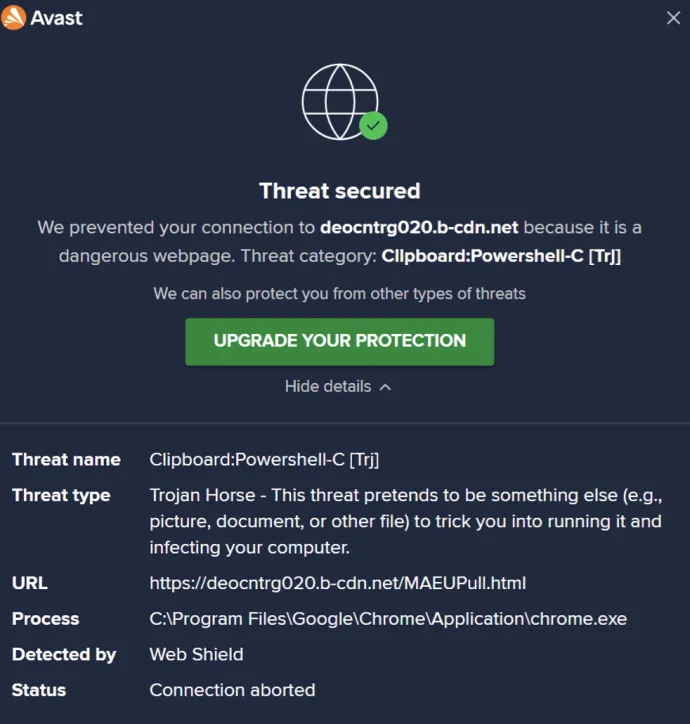This screenshot has width=690, height=724.
Task: Click the bold deocntrg020.b-cdn.net domain text
Action: [419, 227]
